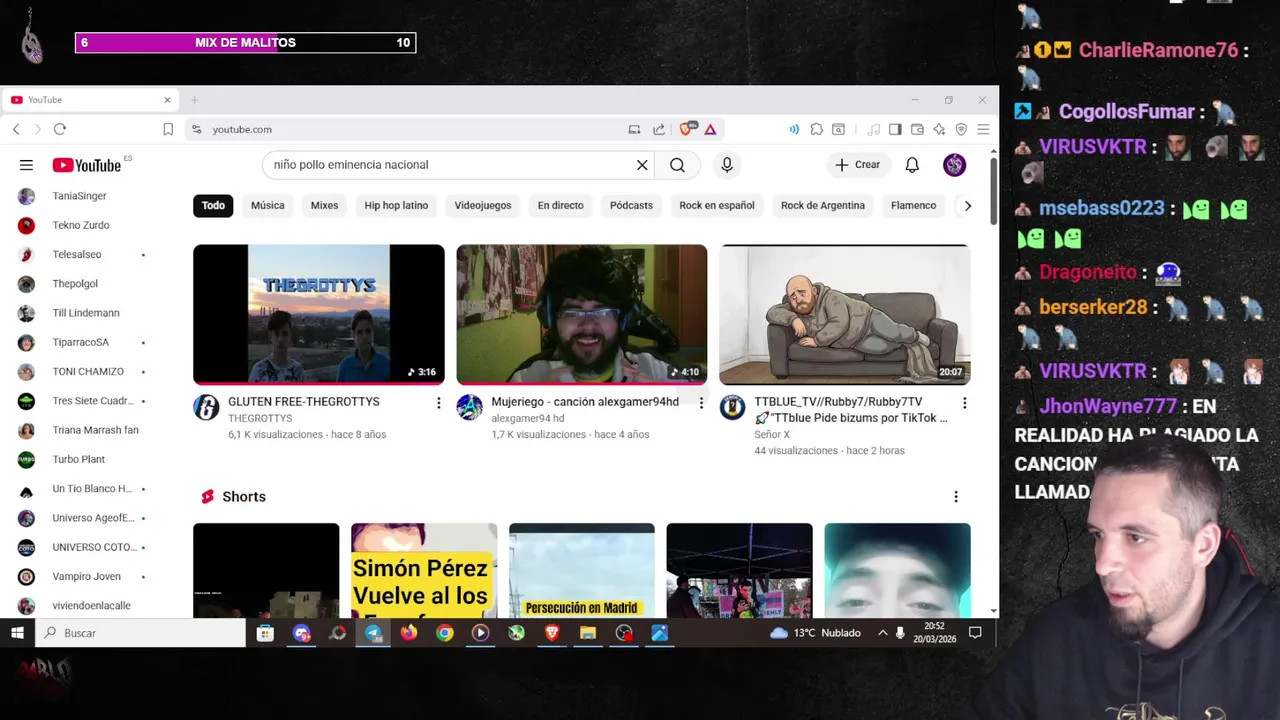Clear the search box with the X
This screenshot has height=720, width=1280.
[642, 165]
